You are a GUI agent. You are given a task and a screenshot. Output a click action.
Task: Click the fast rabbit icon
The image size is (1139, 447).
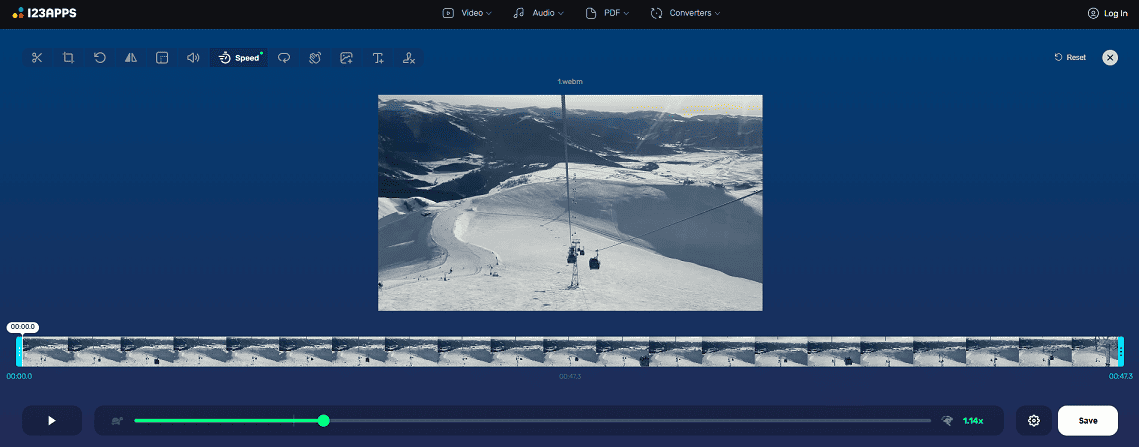click(947, 421)
